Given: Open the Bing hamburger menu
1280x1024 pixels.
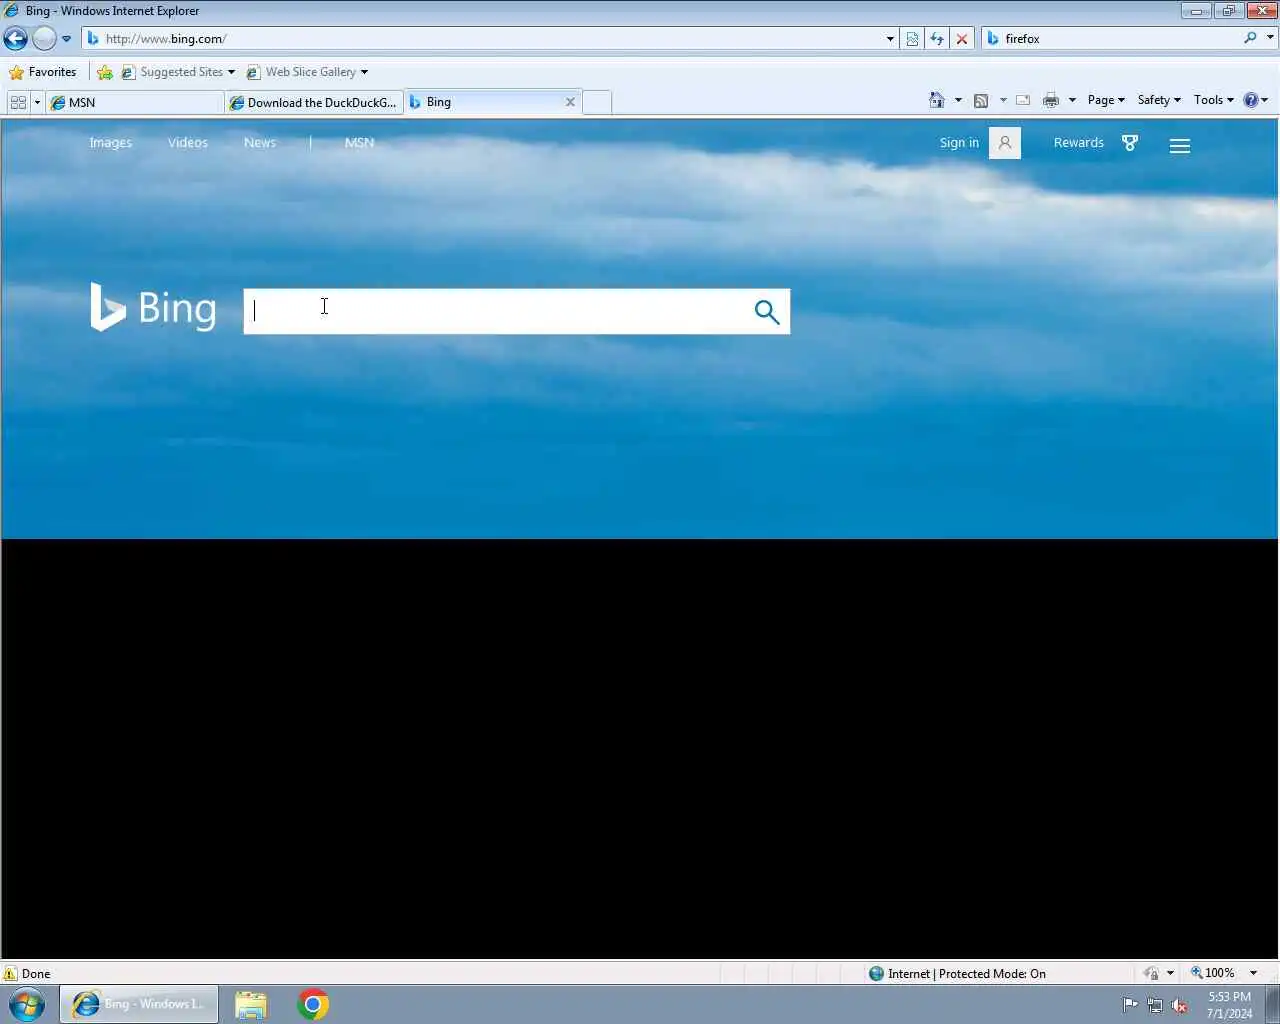Looking at the screenshot, I should click(1180, 146).
